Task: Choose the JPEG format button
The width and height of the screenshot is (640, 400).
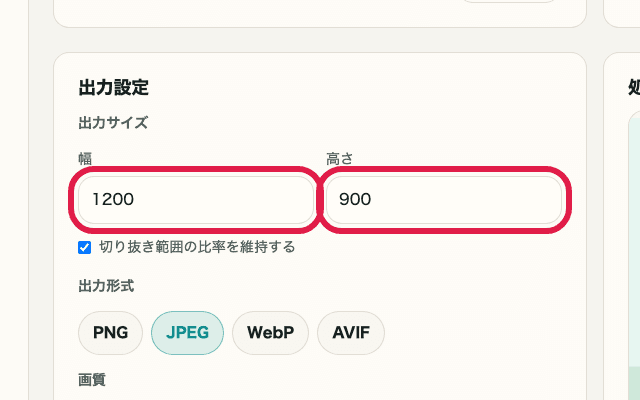Action: point(187,333)
